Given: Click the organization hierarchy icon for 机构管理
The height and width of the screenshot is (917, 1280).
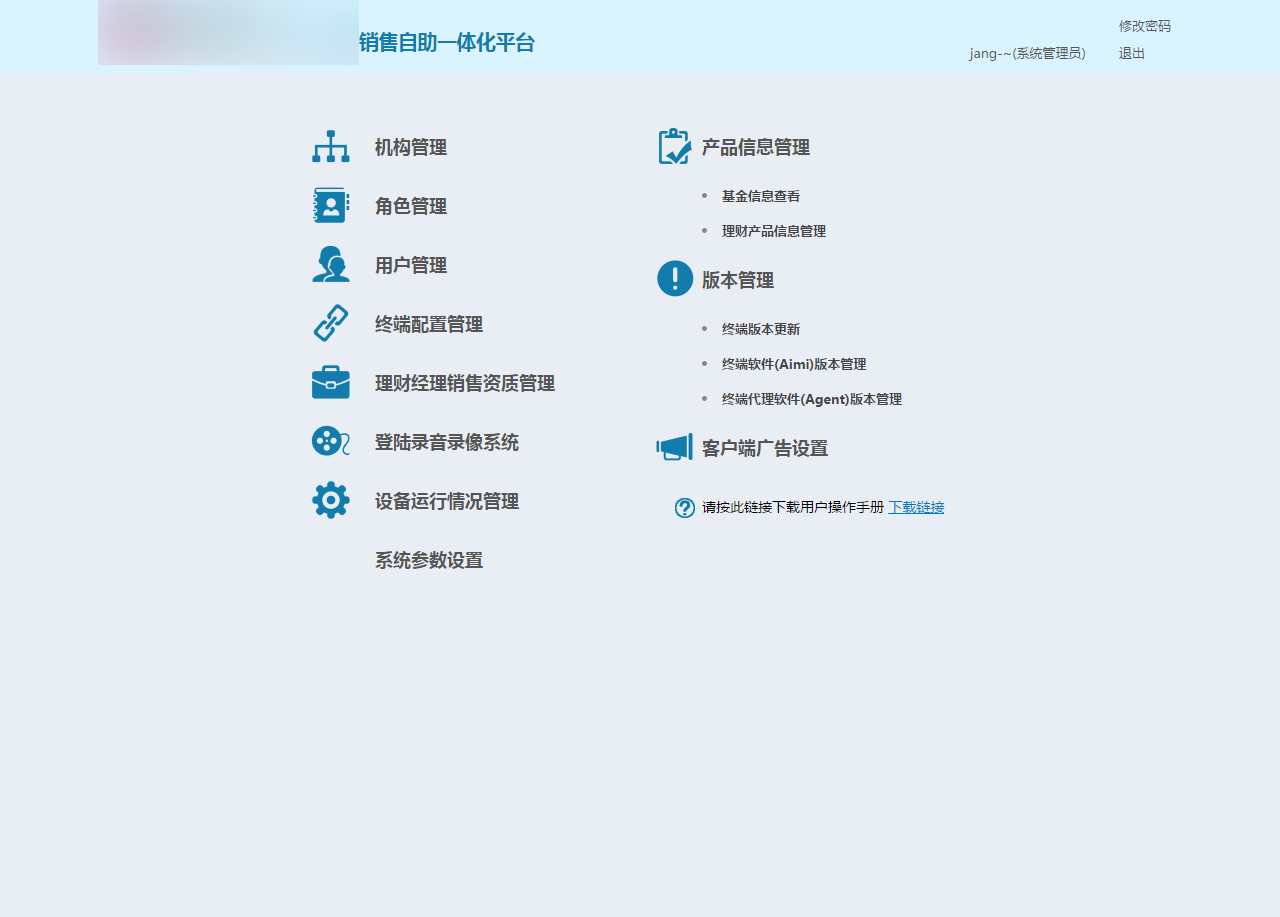Looking at the screenshot, I should 330,147.
